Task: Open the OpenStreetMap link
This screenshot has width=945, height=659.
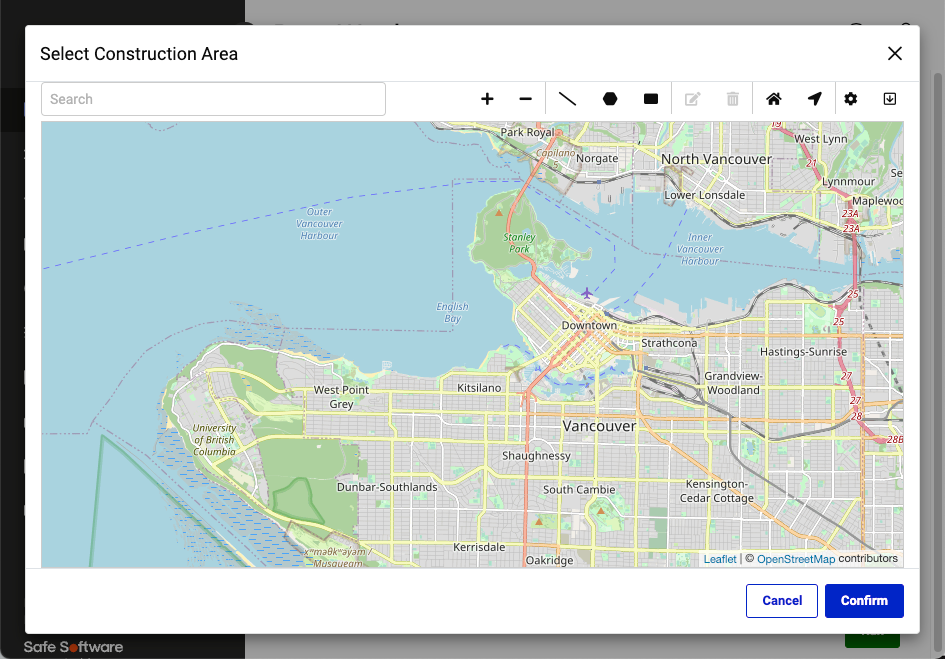Action: pyautogui.click(x=796, y=559)
